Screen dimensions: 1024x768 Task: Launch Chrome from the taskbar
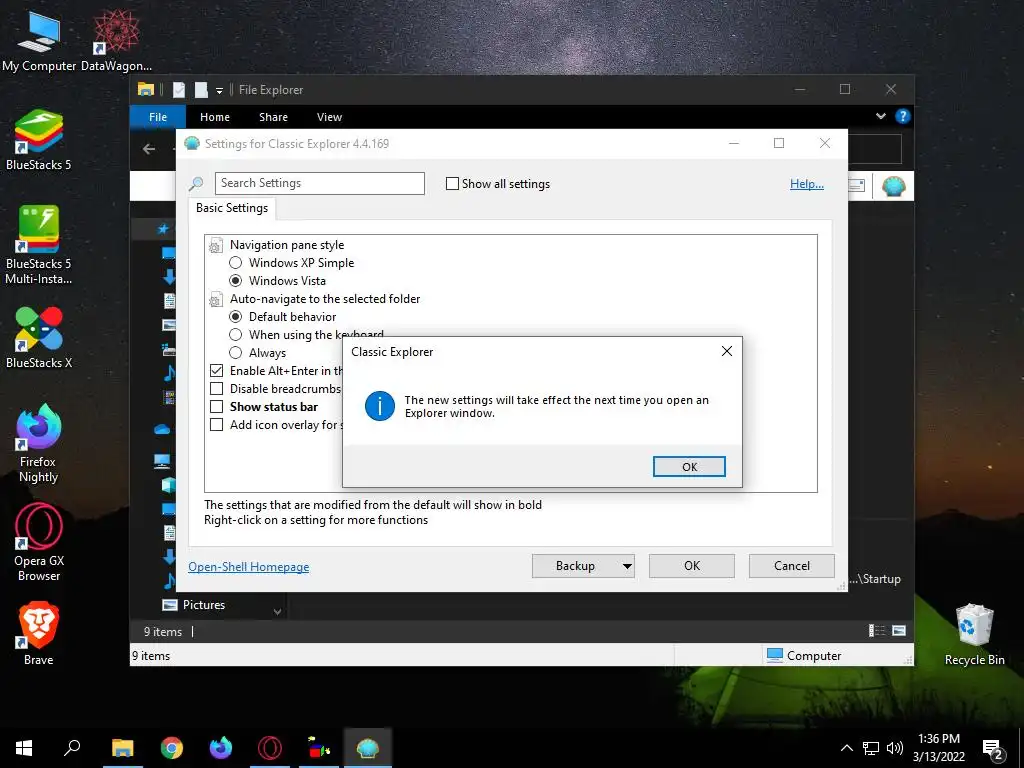(172, 748)
